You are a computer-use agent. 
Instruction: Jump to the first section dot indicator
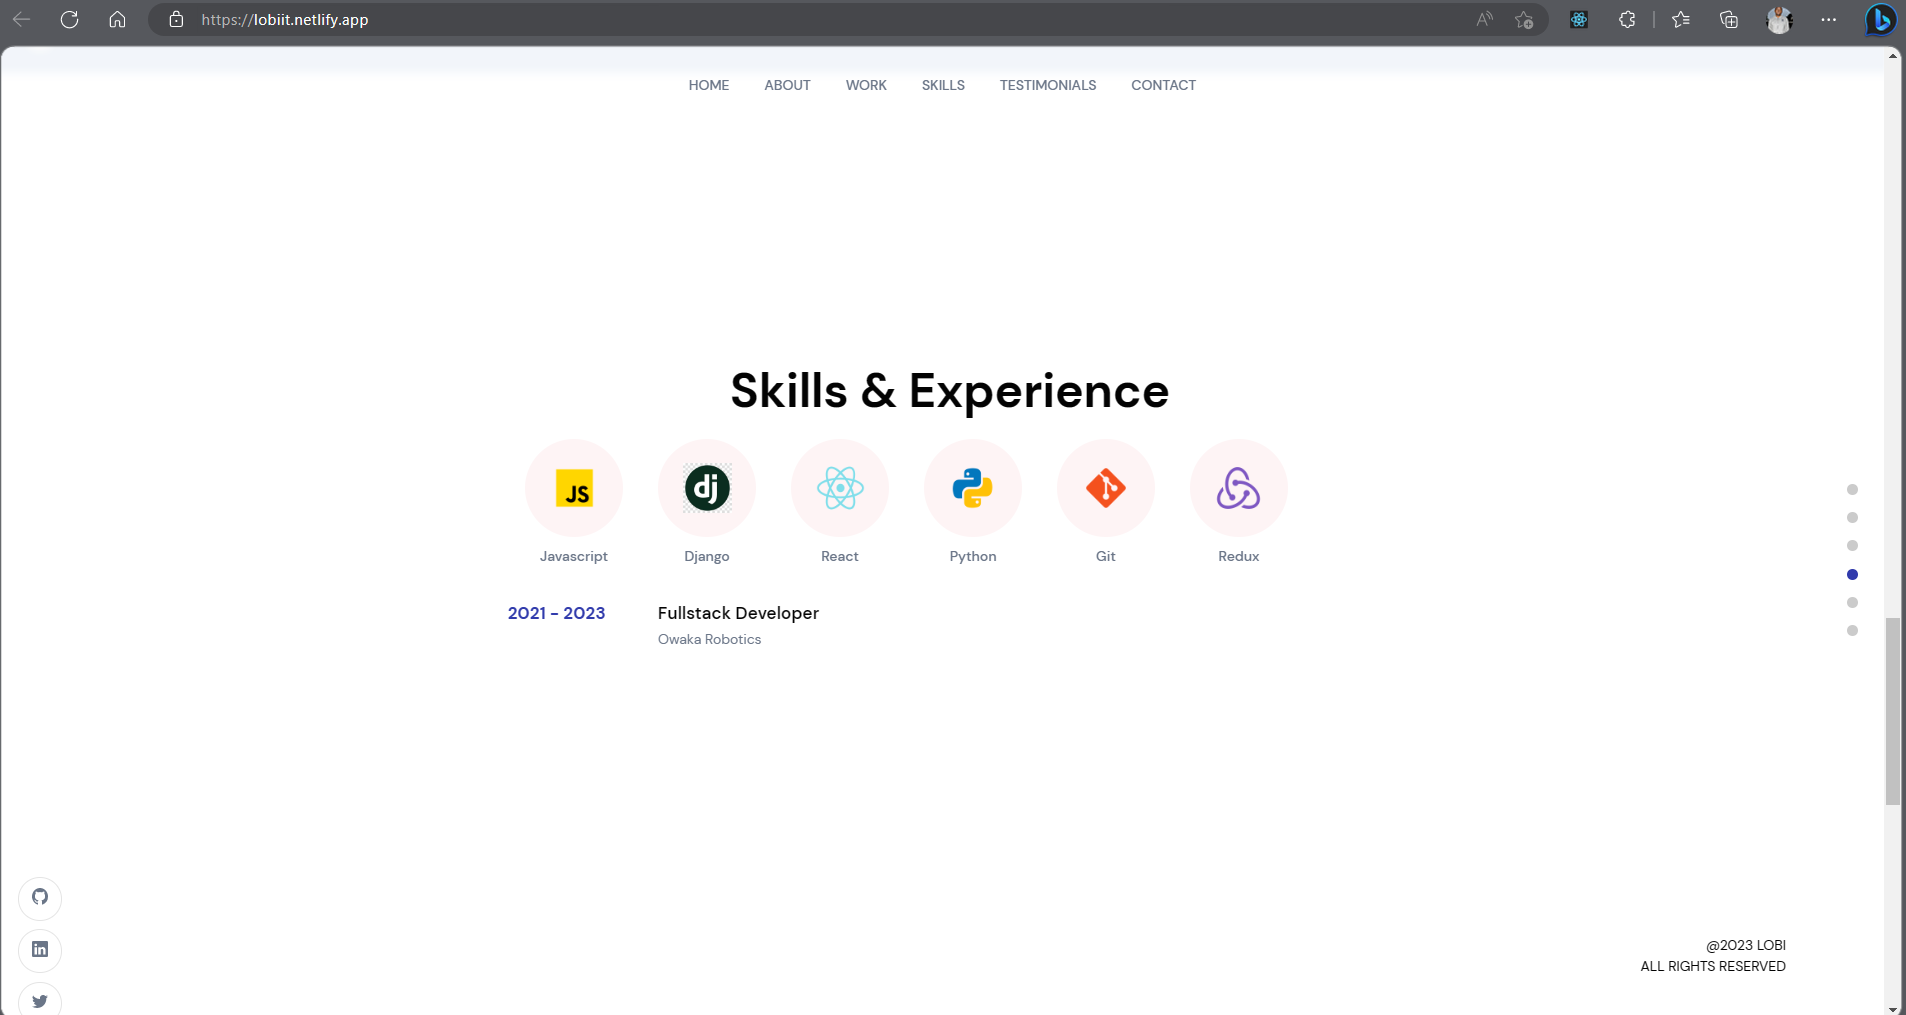coord(1853,489)
